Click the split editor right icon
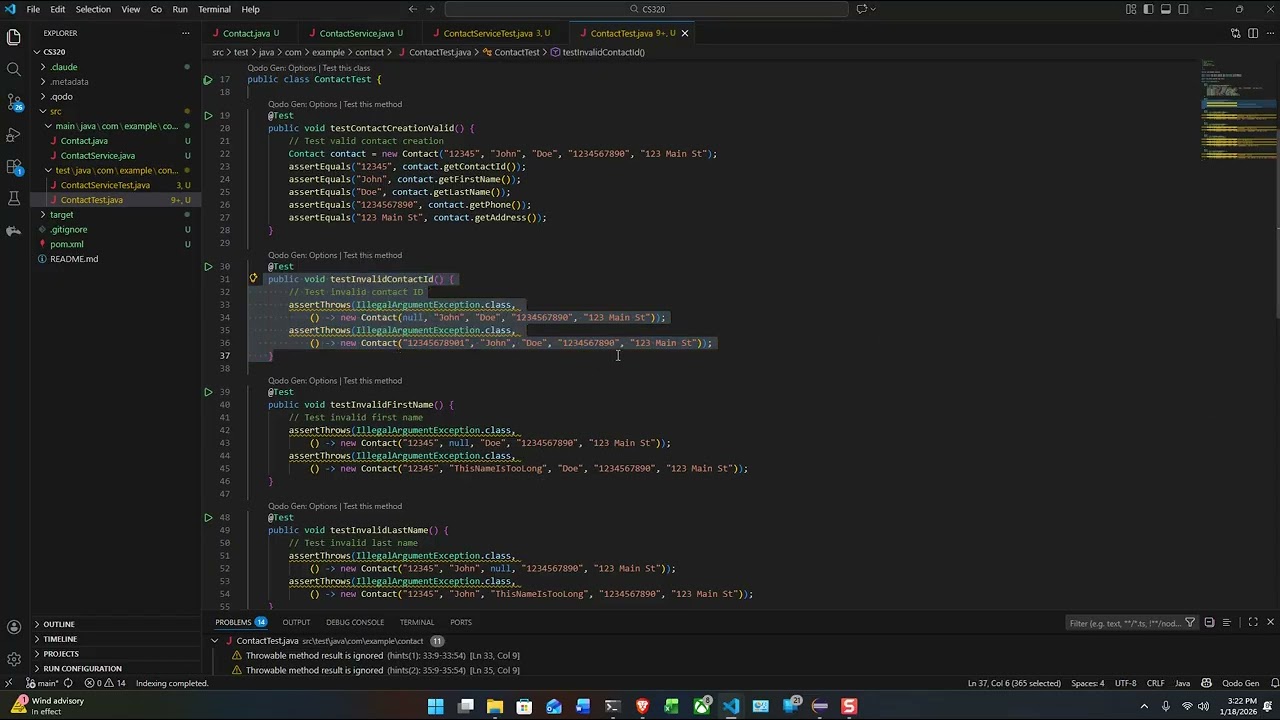This screenshot has height=720, width=1280. pyautogui.click(x=1252, y=33)
